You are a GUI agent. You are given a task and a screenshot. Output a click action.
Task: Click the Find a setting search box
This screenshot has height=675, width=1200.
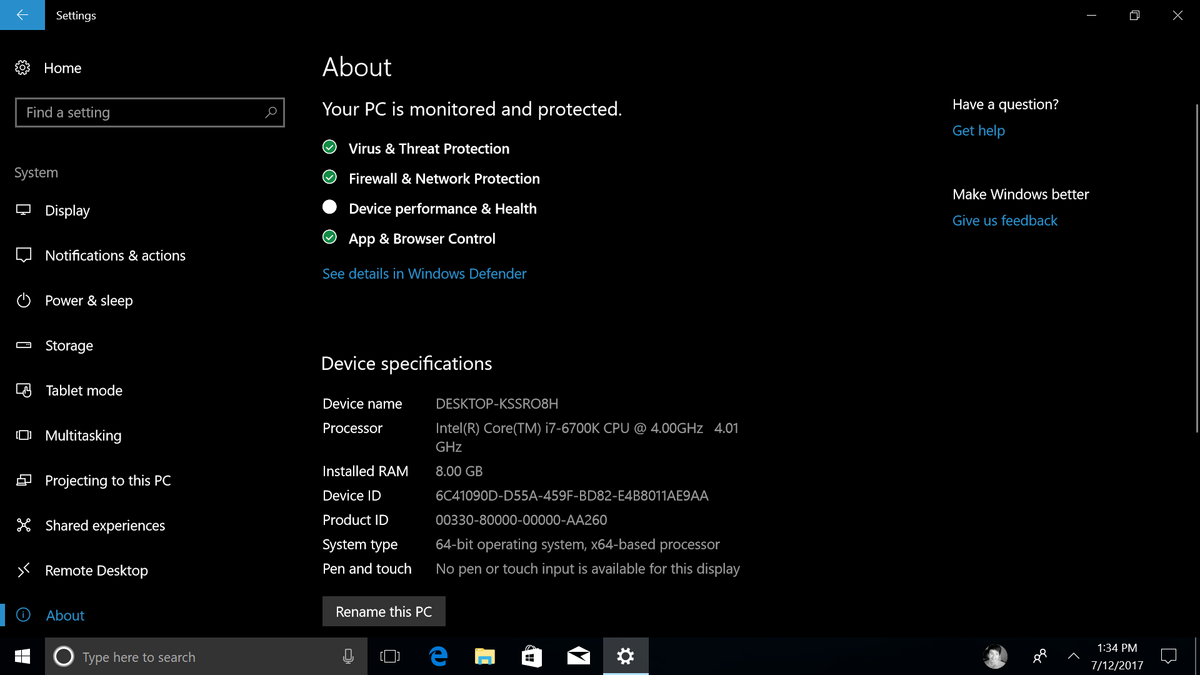(150, 112)
